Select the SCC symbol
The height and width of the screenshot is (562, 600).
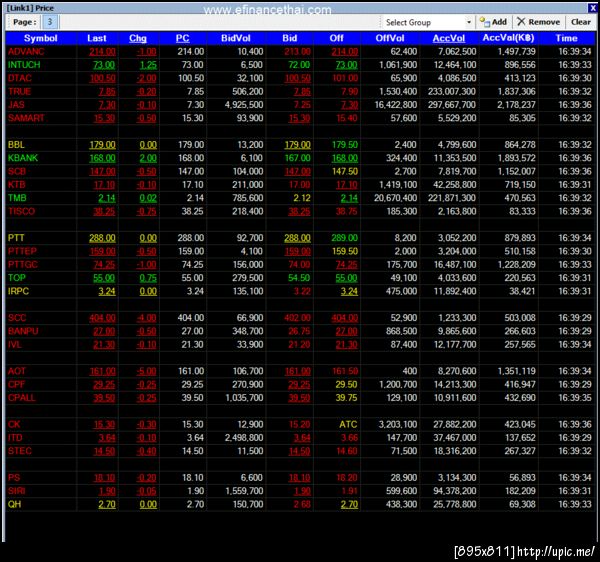click(17, 318)
